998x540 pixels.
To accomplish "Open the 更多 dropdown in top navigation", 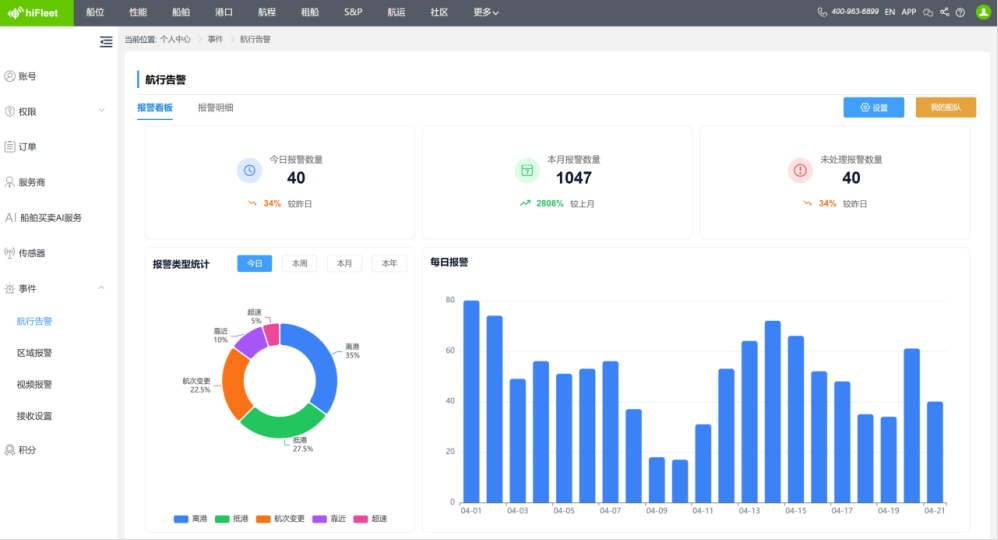I will click(486, 12).
